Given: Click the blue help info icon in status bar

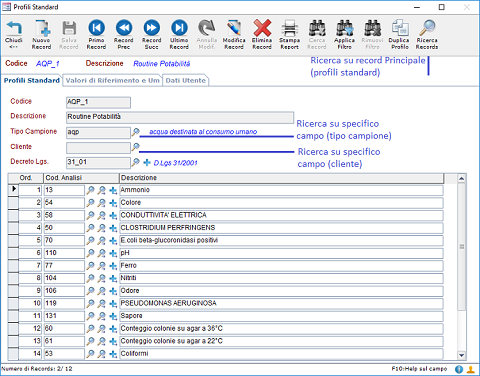Looking at the screenshot, I should pos(459,369).
